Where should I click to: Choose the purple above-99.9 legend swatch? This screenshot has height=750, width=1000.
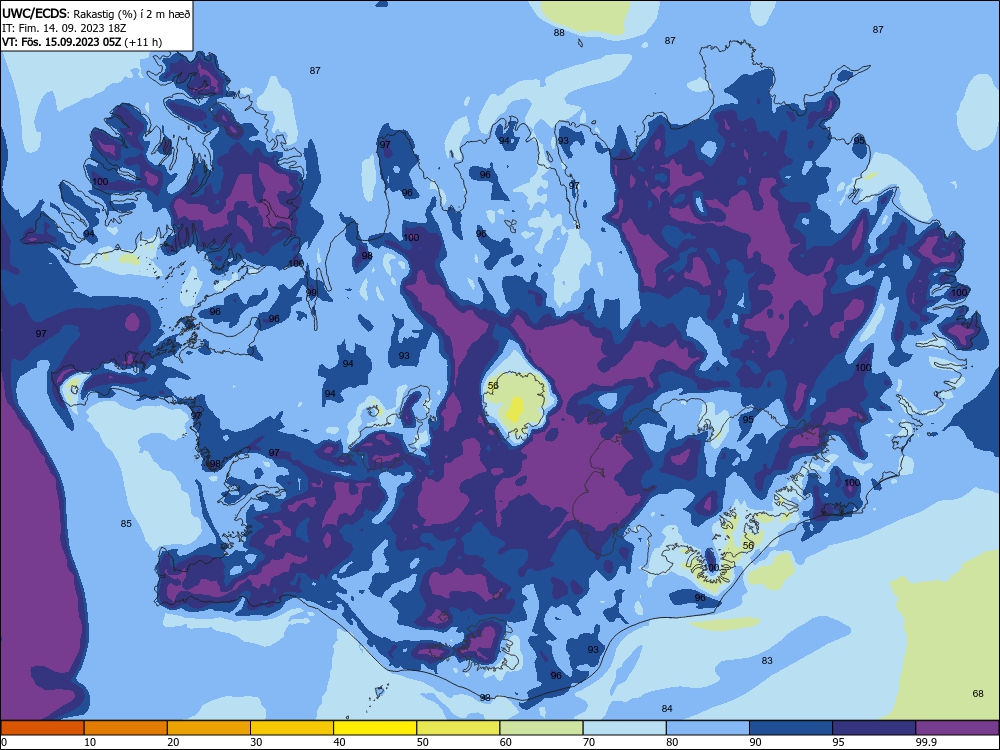coord(957,728)
